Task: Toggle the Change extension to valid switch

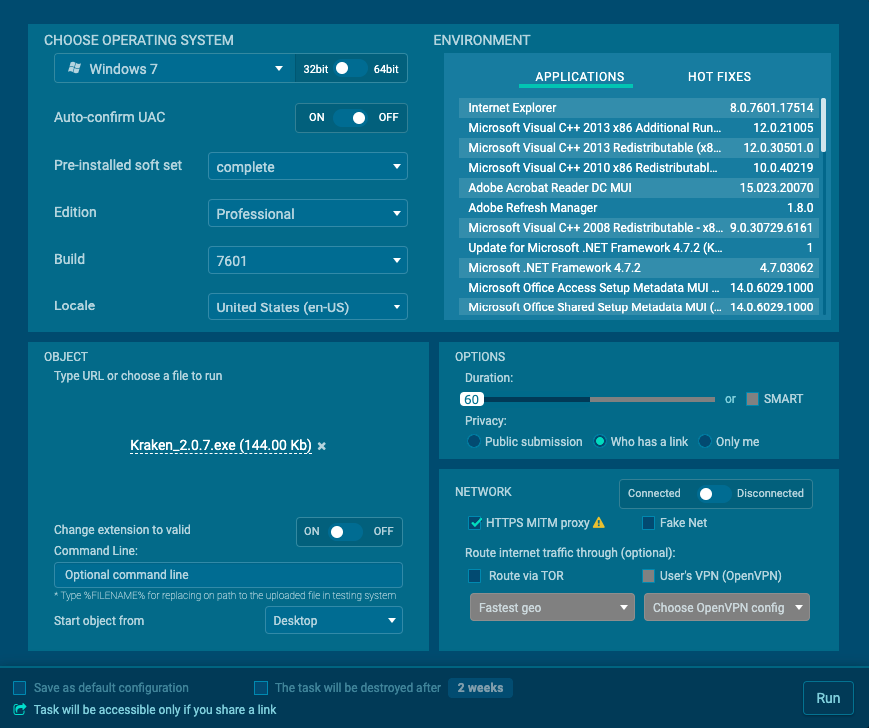Action: coord(345,532)
